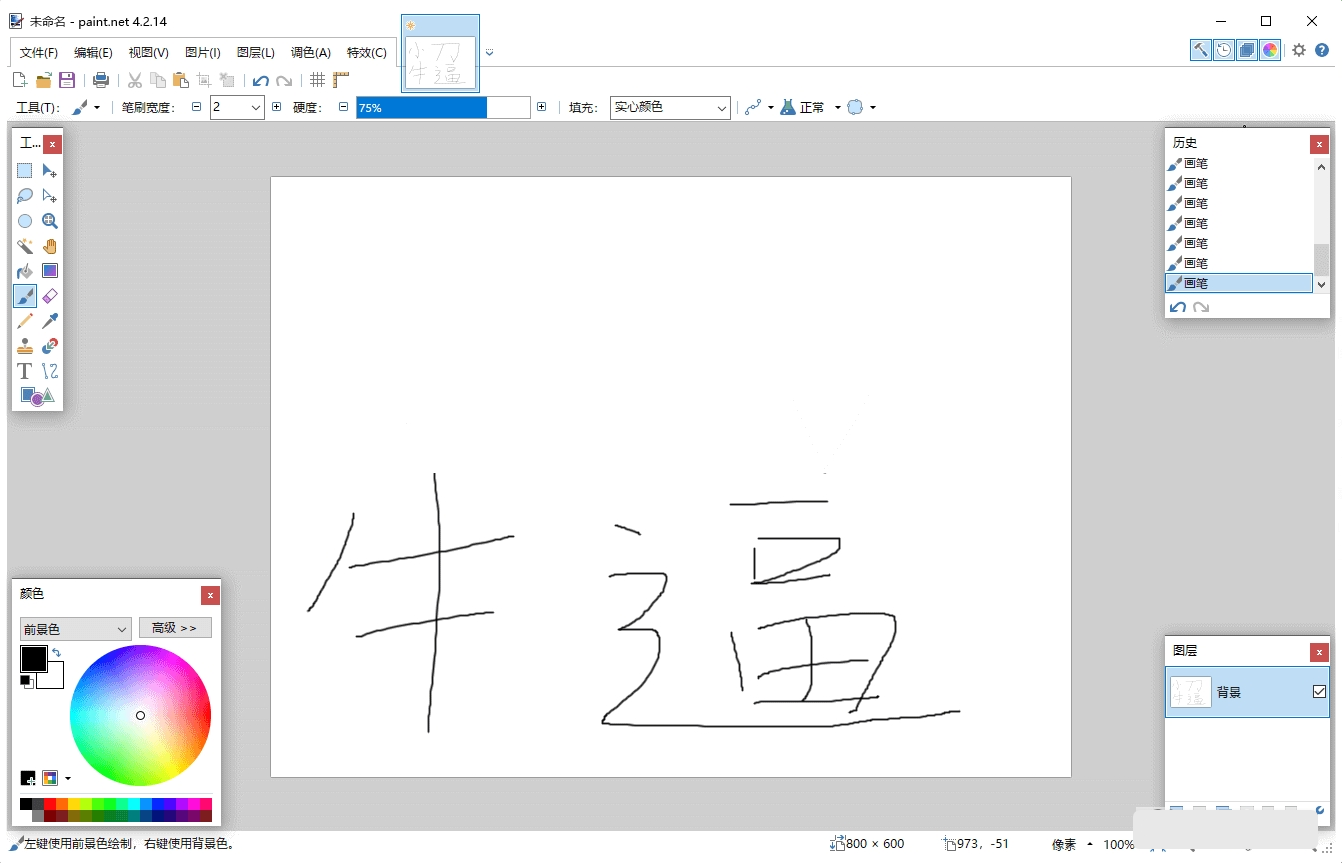The height and width of the screenshot is (863, 1342).
Task: Select the Ellipse Select tool
Action: click(x=25, y=221)
